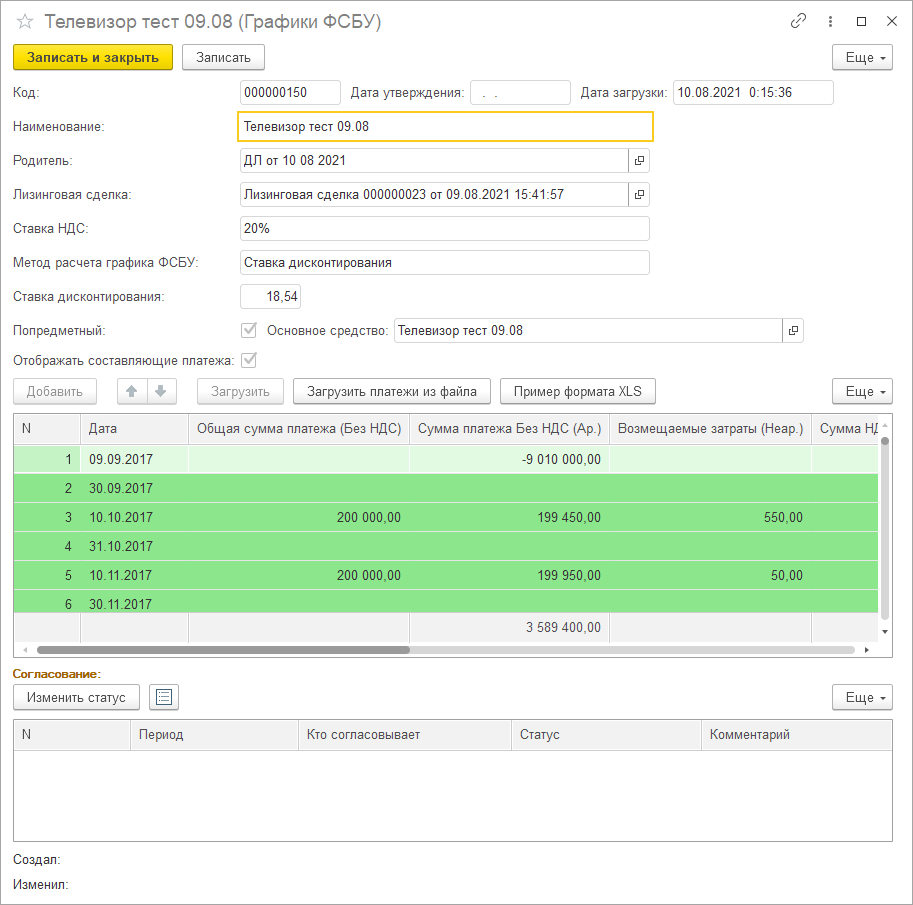Viewport: 913px width, 905px height.
Task: Add form to favorites with star icon
Action: click(25, 21)
